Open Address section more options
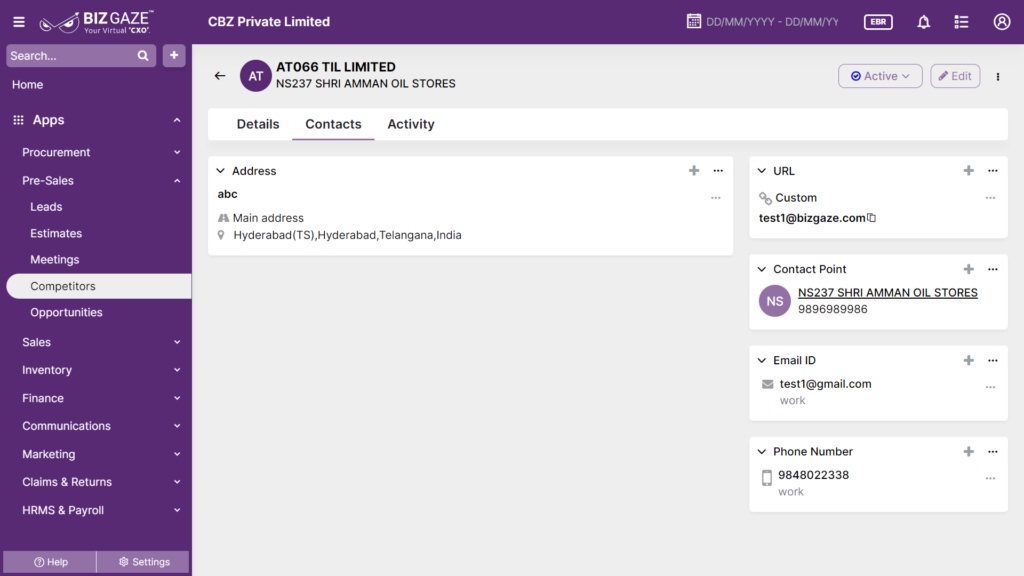This screenshot has width=1024, height=576. pyautogui.click(x=718, y=170)
